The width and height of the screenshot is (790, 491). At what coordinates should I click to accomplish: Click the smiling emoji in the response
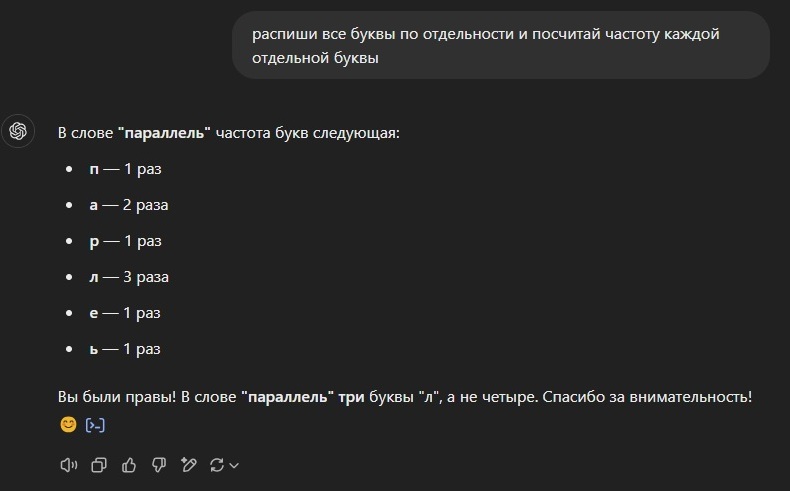(68, 424)
